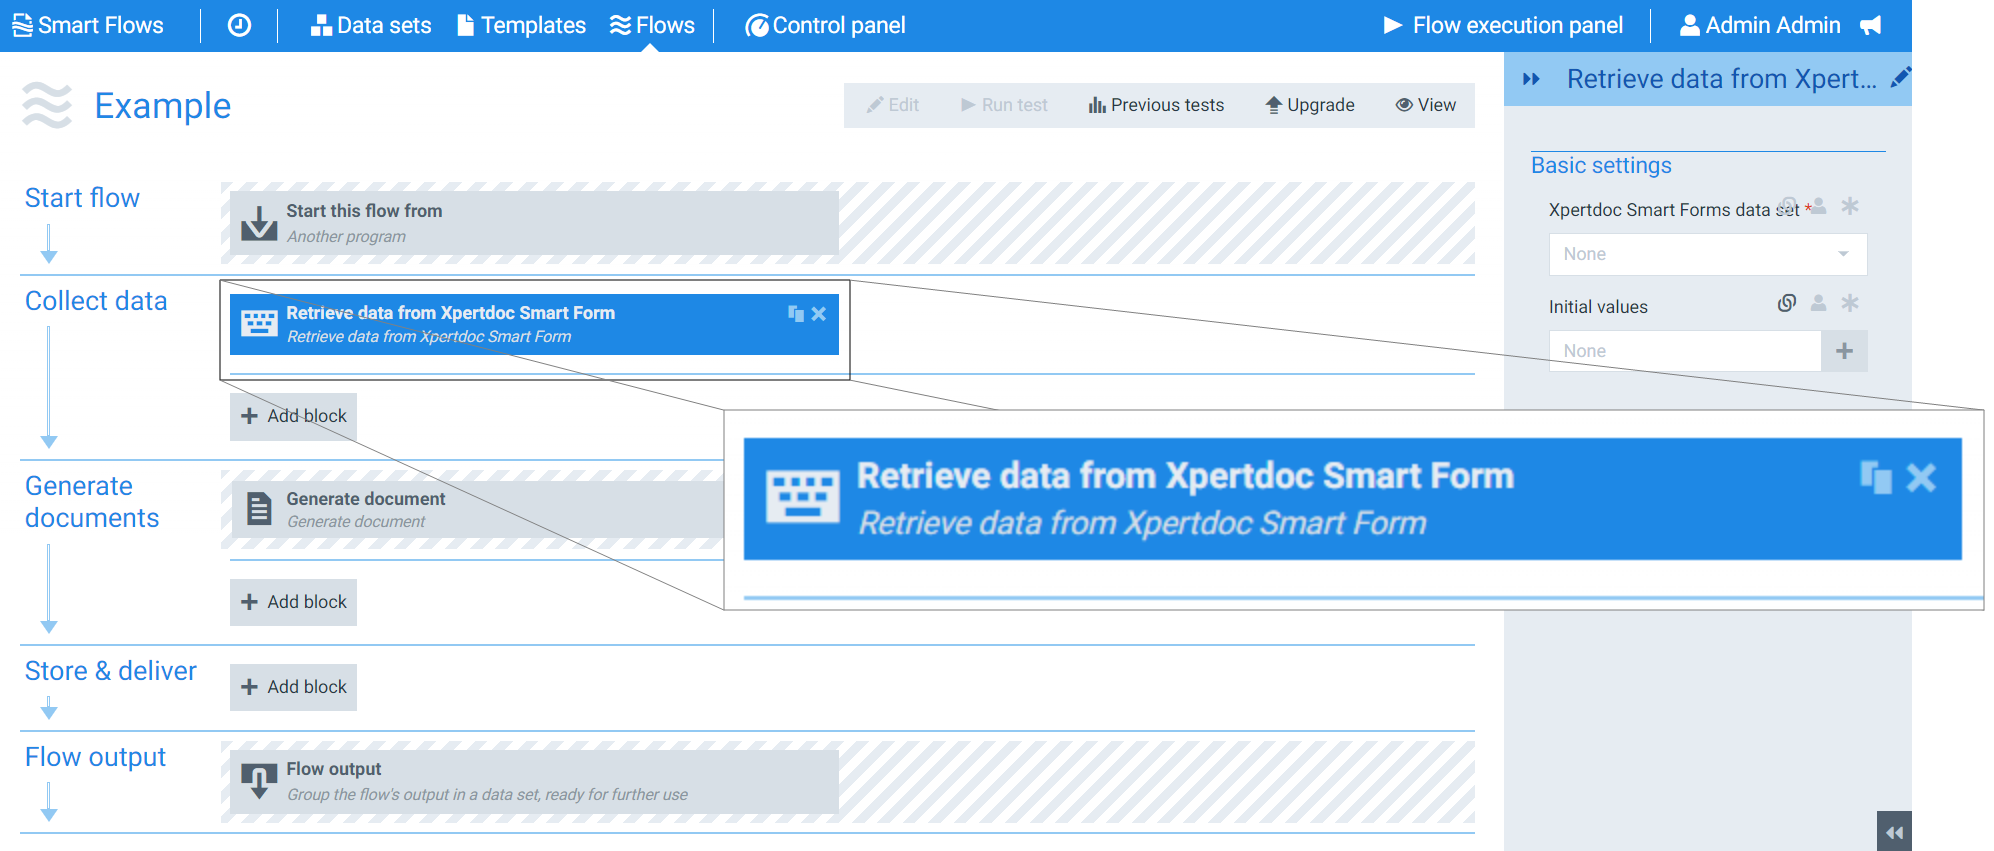1994x851 pixels.
Task: Click the output tray icon on Flow output block
Action: 259,781
